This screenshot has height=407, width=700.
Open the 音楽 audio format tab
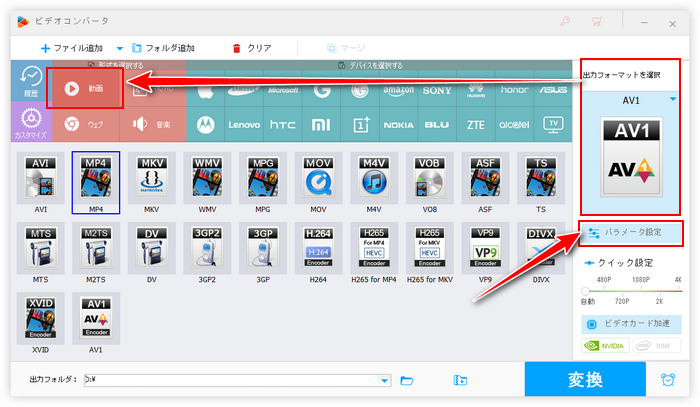point(153,125)
